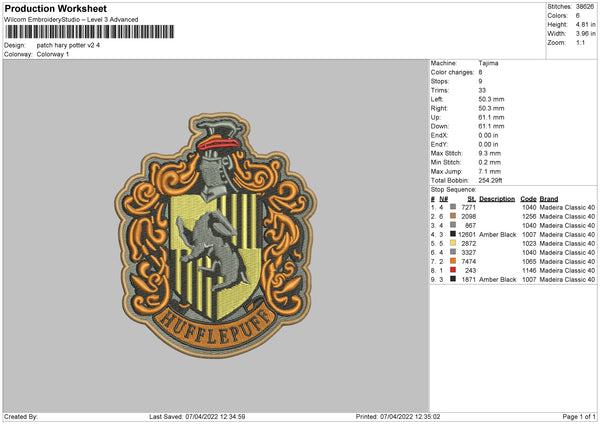Click the Machine value Tajima

click(x=488, y=63)
